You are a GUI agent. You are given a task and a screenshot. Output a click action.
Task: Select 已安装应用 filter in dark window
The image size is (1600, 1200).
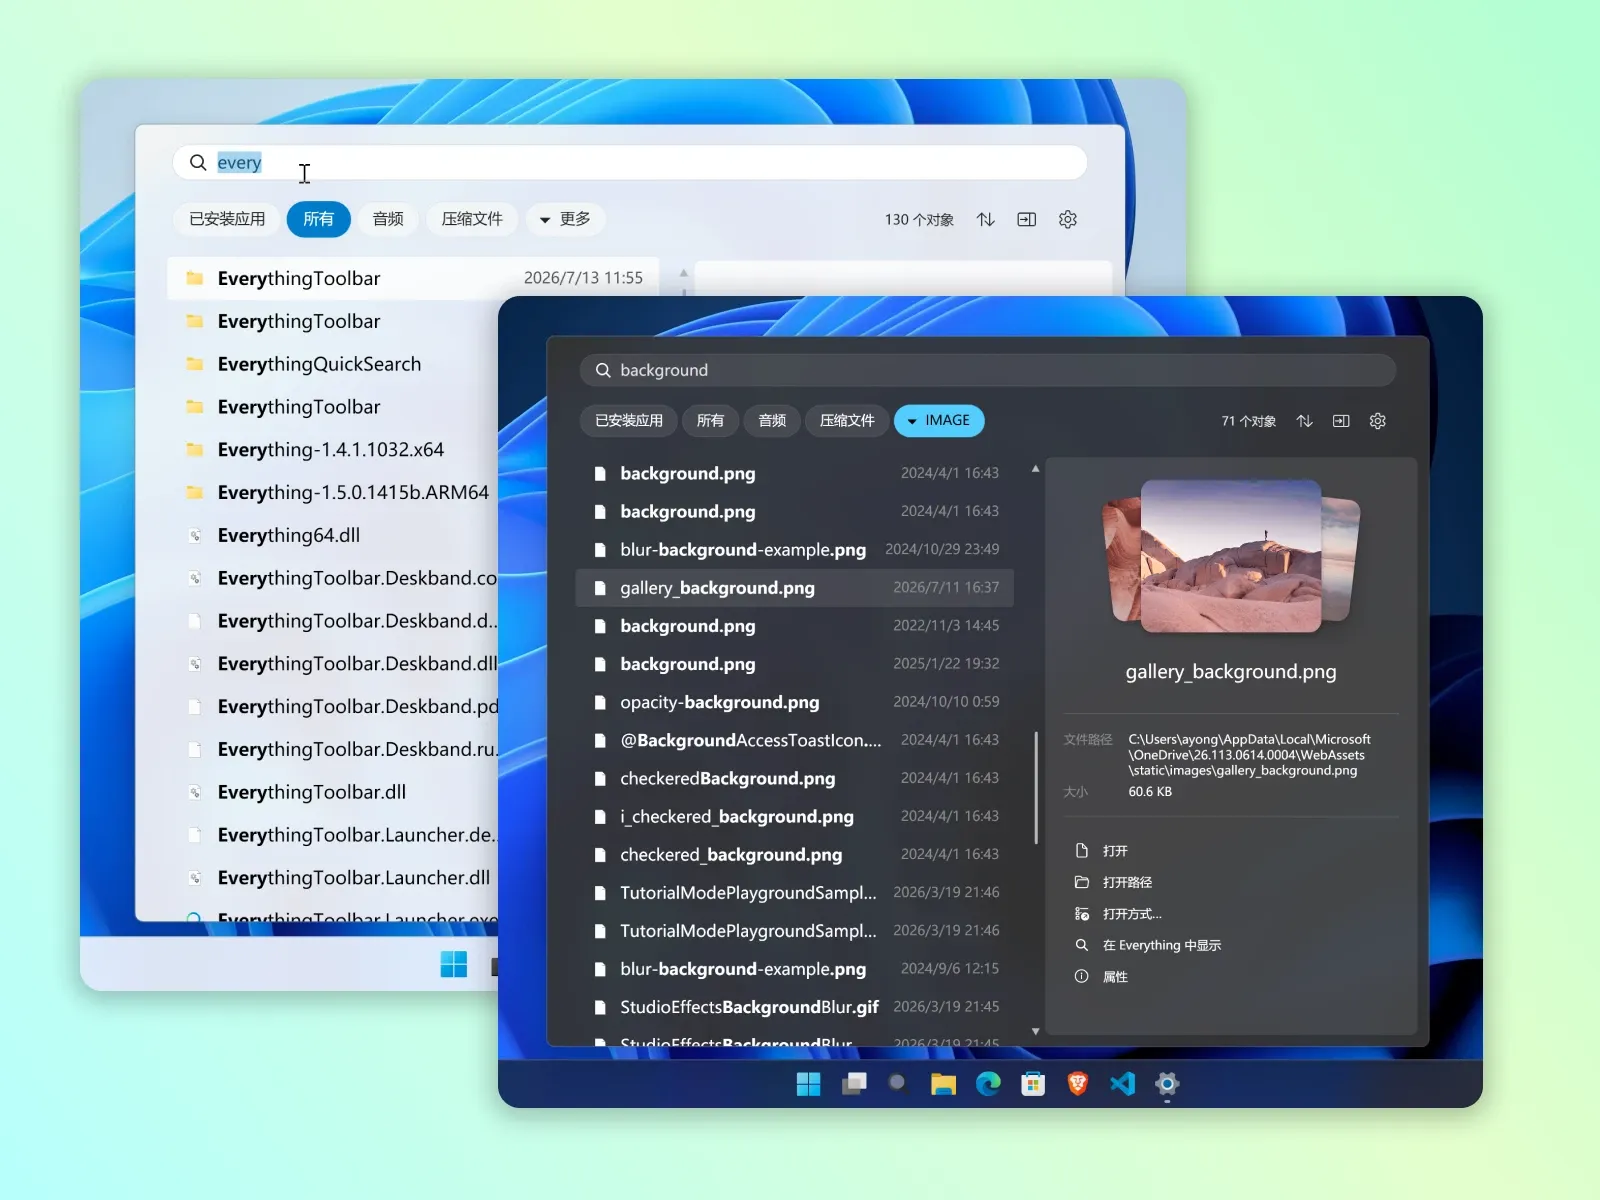[x=629, y=421]
